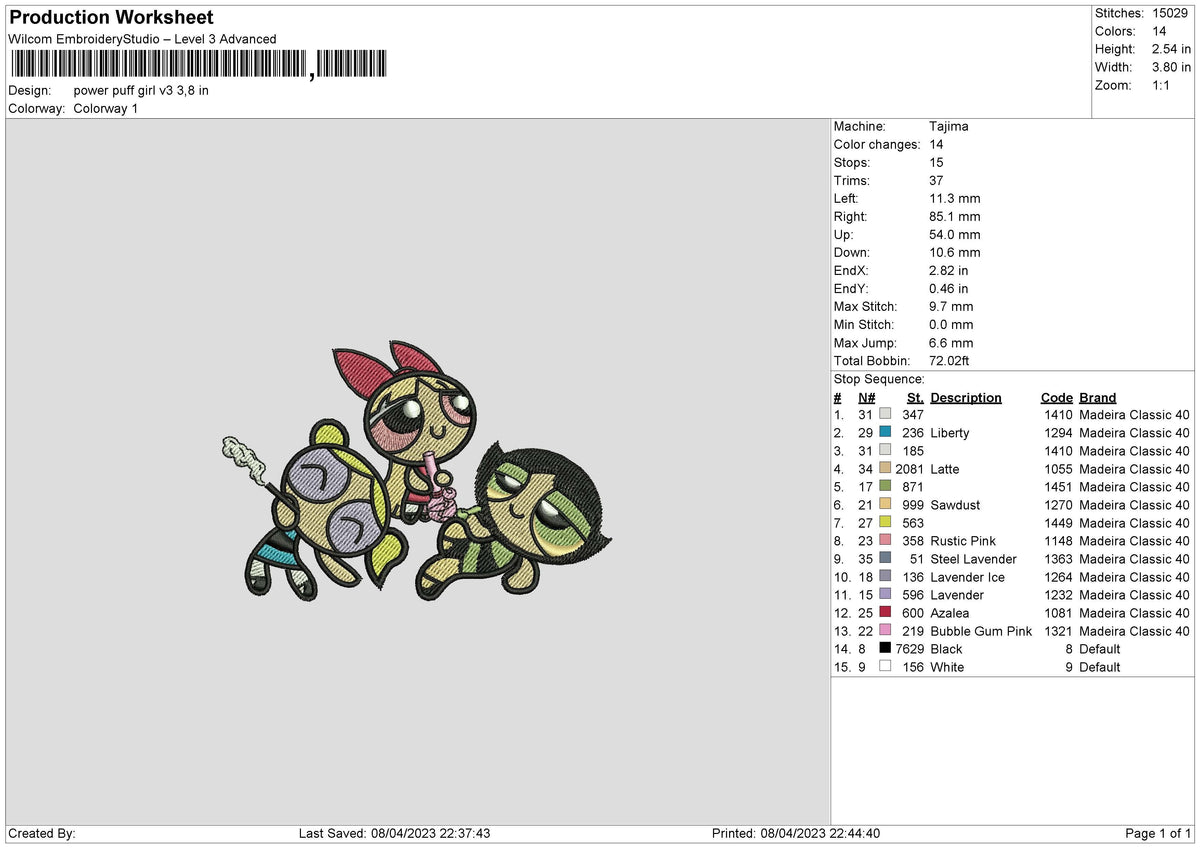This screenshot has width=1200, height=848.
Task: Select the White thread color swatch
Action: coord(885,667)
